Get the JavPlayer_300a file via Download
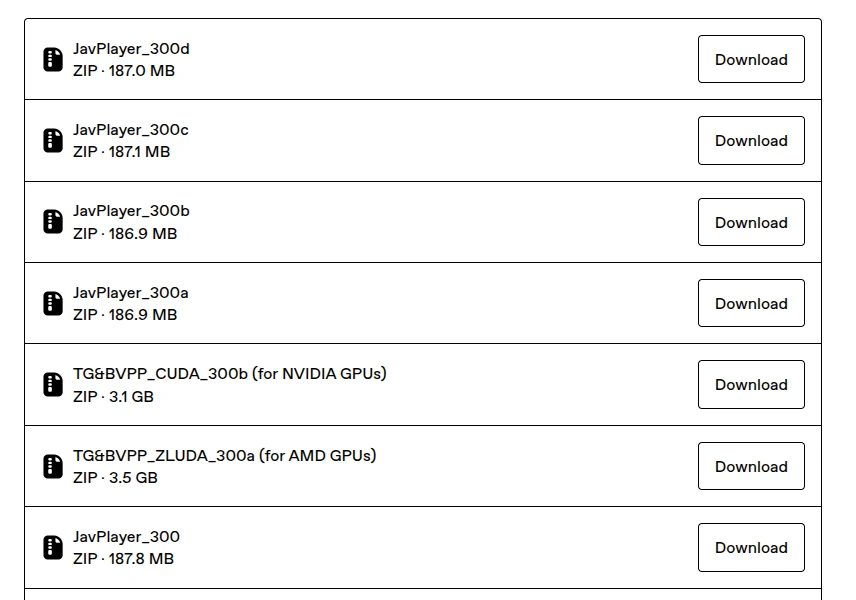This screenshot has height=600, width=856. (750, 304)
